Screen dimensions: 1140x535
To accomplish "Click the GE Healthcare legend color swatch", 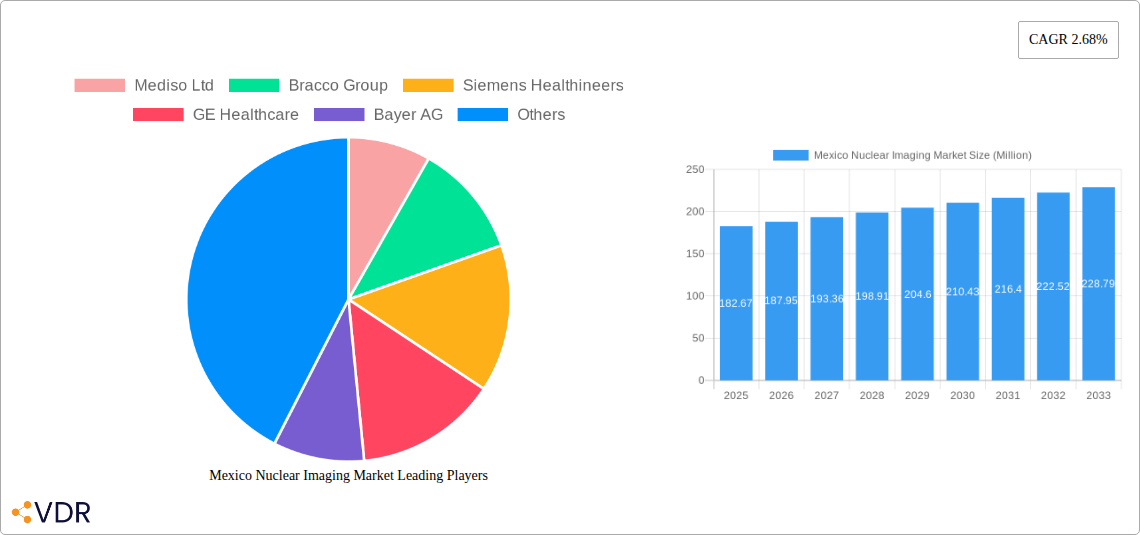I will click(158, 115).
